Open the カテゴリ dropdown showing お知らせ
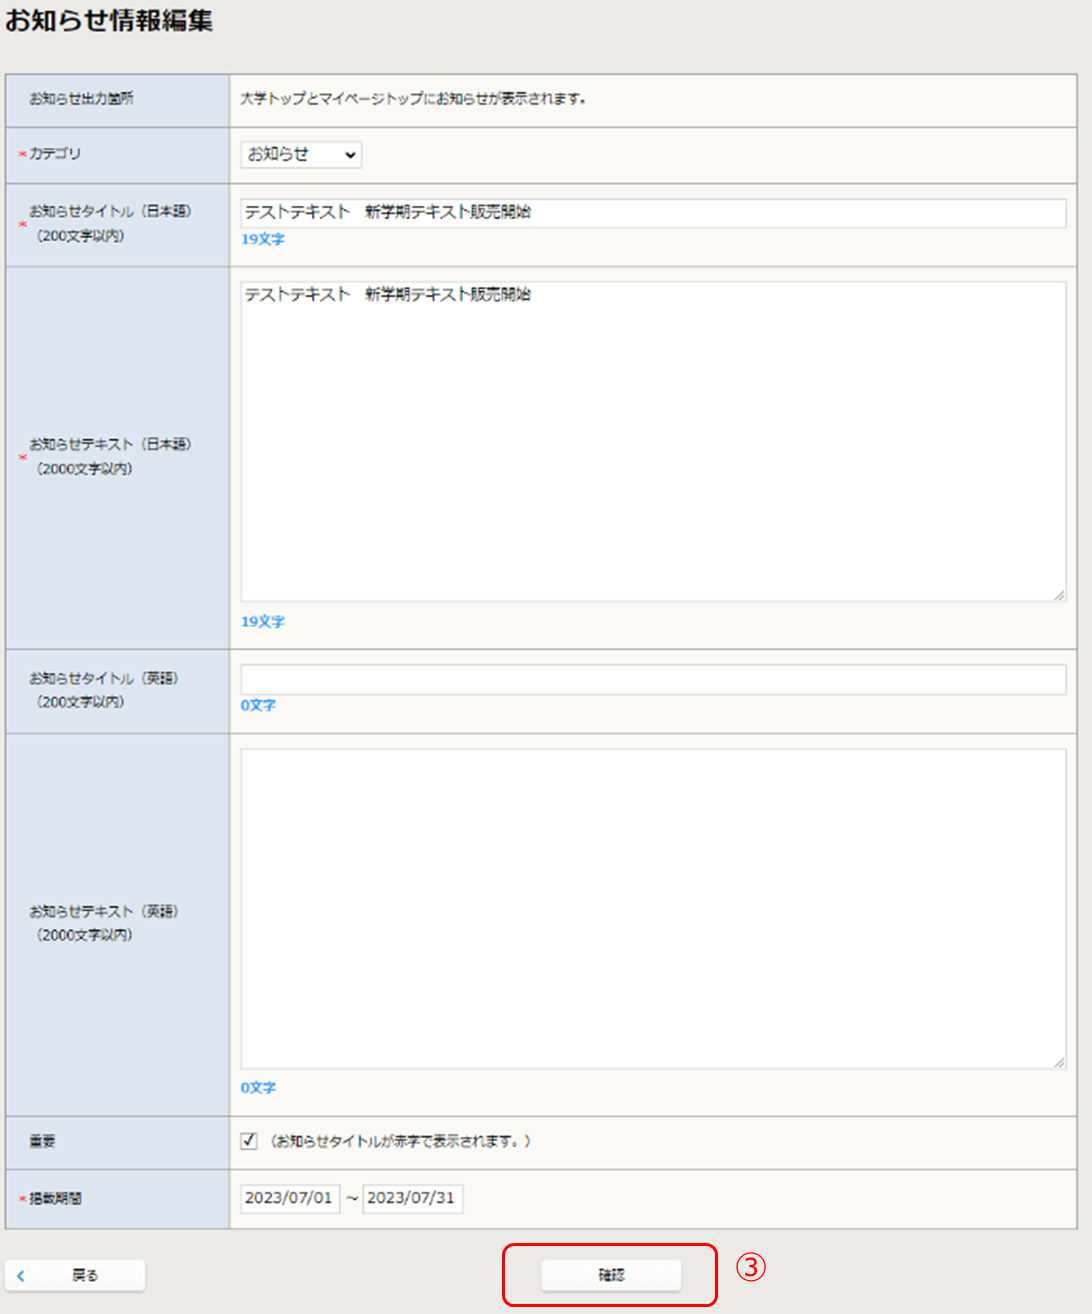The height and width of the screenshot is (1314, 1092). 301,154
